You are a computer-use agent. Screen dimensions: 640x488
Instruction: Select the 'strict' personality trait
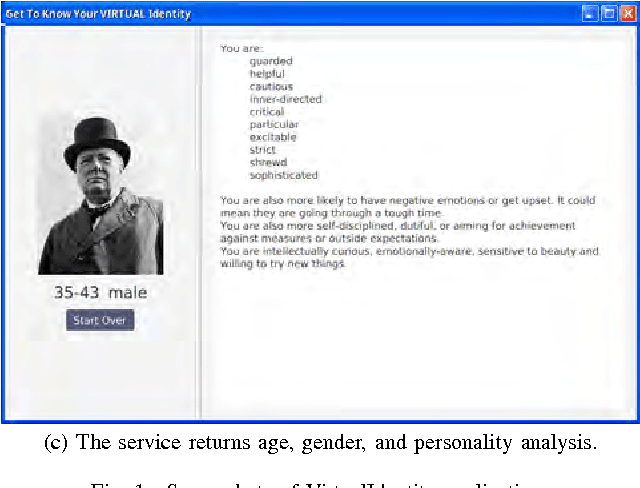263,150
